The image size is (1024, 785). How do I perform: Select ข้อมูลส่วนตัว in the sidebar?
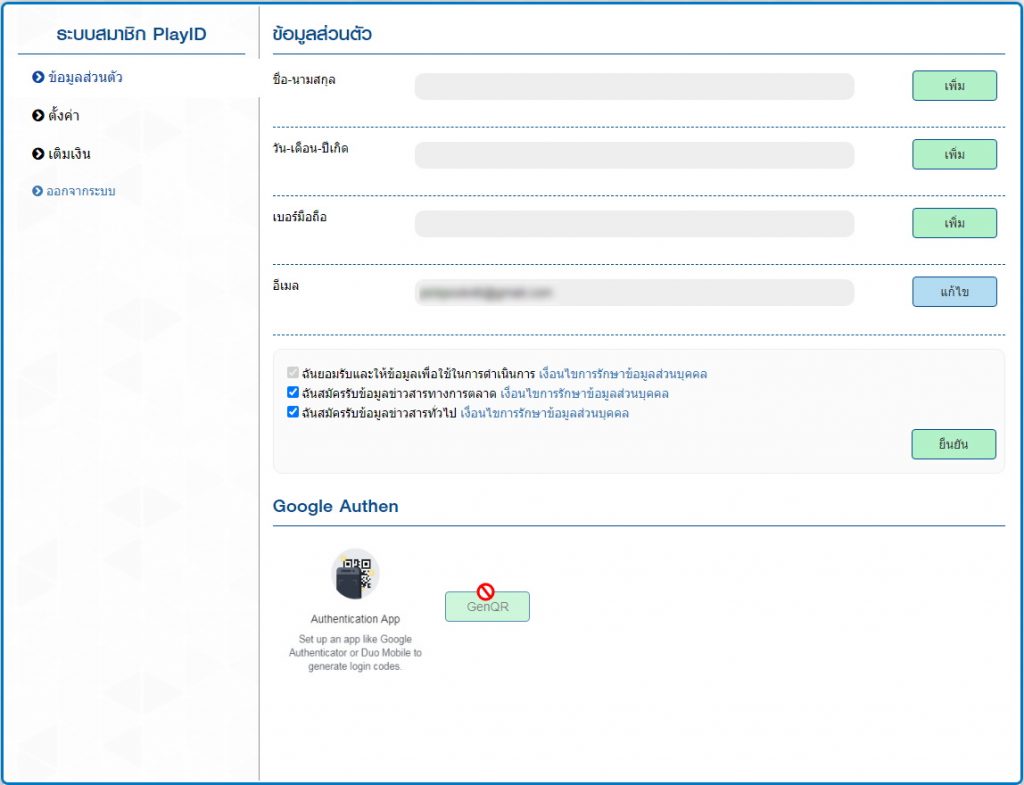click(85, 77)
